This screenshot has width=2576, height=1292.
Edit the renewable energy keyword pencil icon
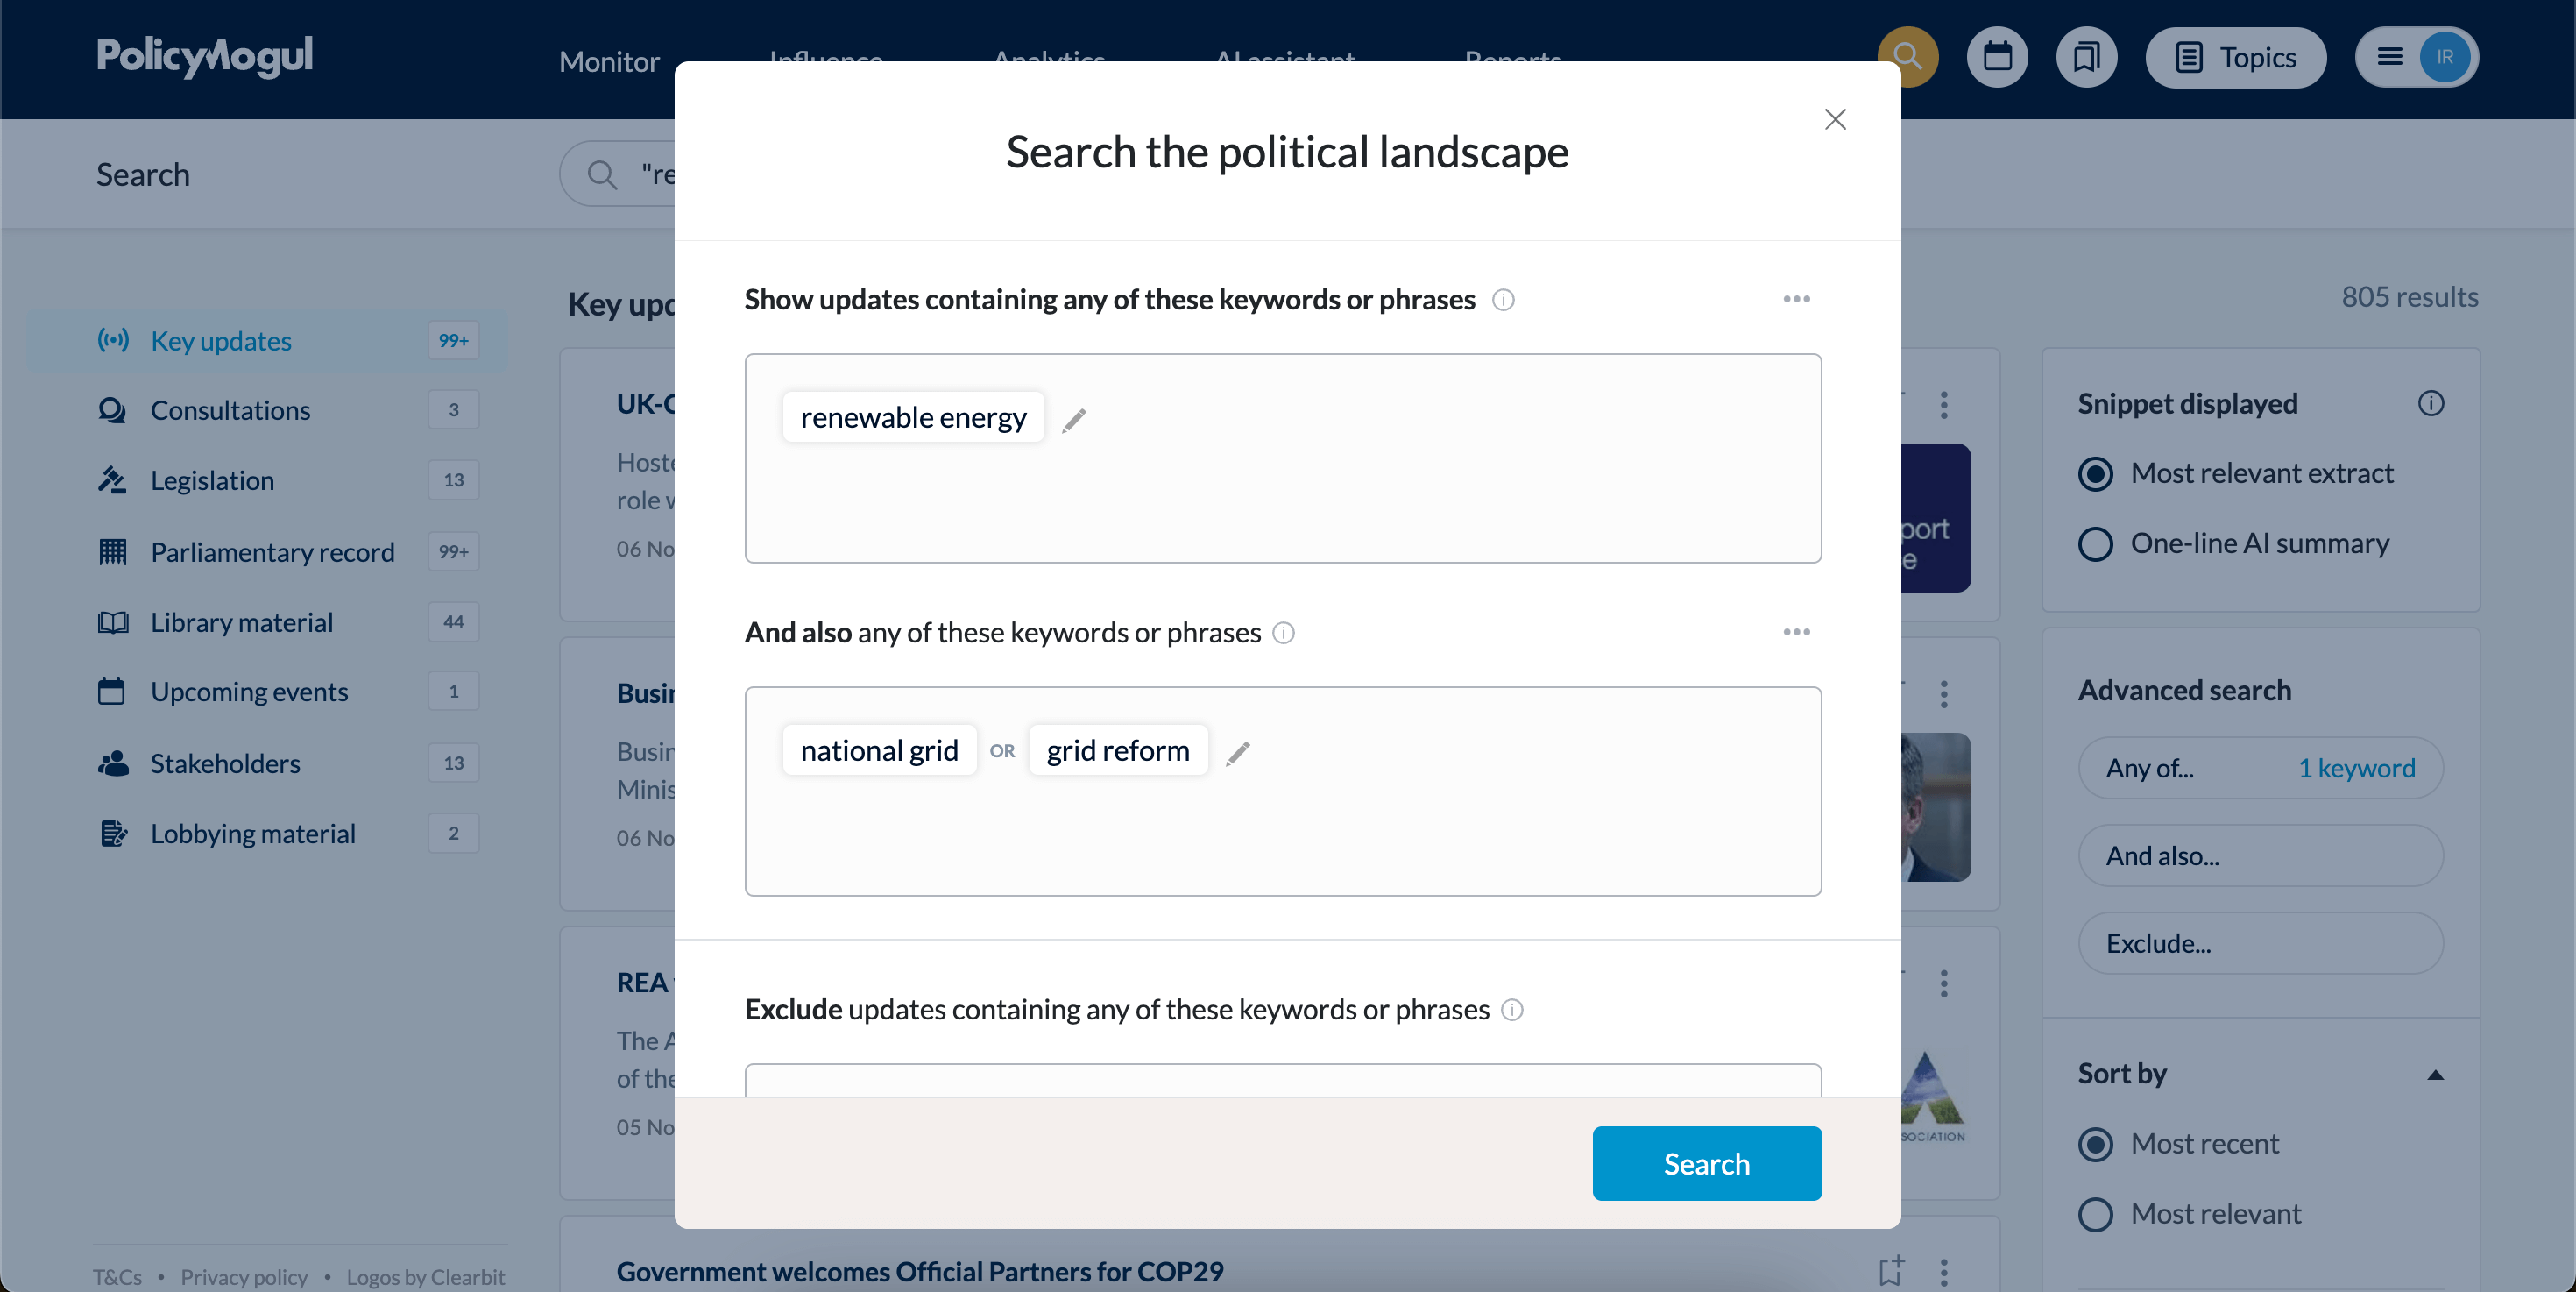pyautogui.click(x=1074, y=420)
